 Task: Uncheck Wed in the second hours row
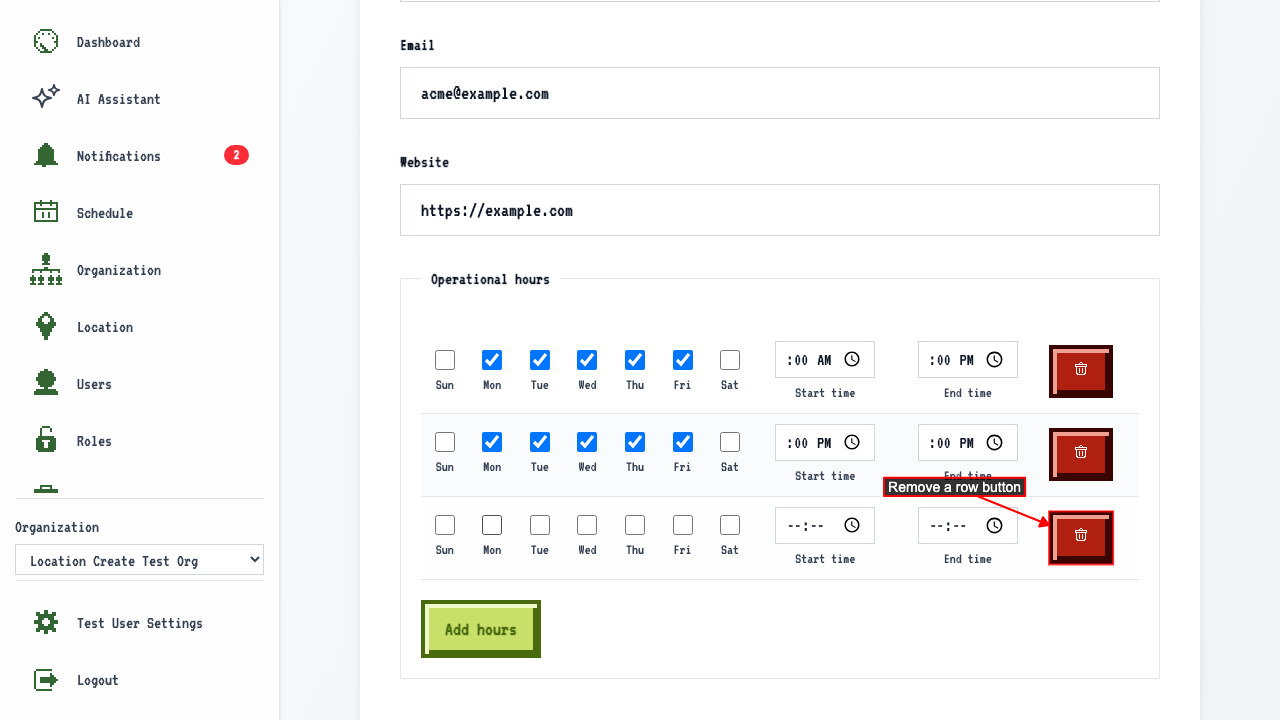pos(587,442)
